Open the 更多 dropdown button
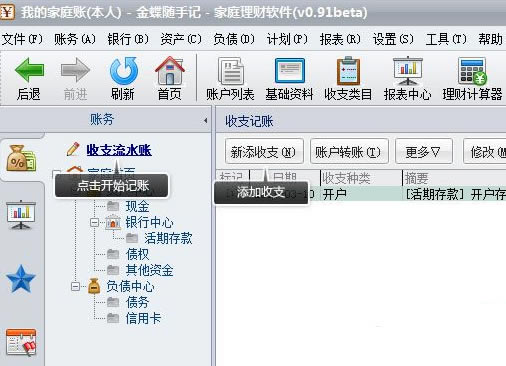Viewport: 506px width, 366px height. 424,152
